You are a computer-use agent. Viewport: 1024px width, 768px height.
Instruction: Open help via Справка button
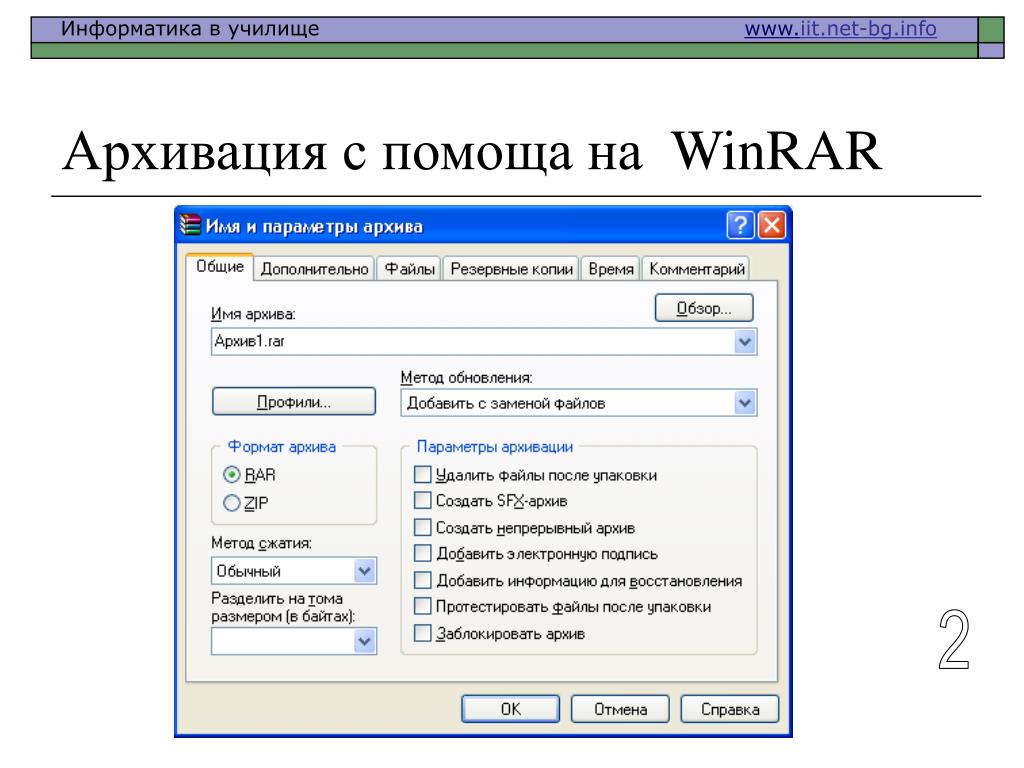point(730,709)
